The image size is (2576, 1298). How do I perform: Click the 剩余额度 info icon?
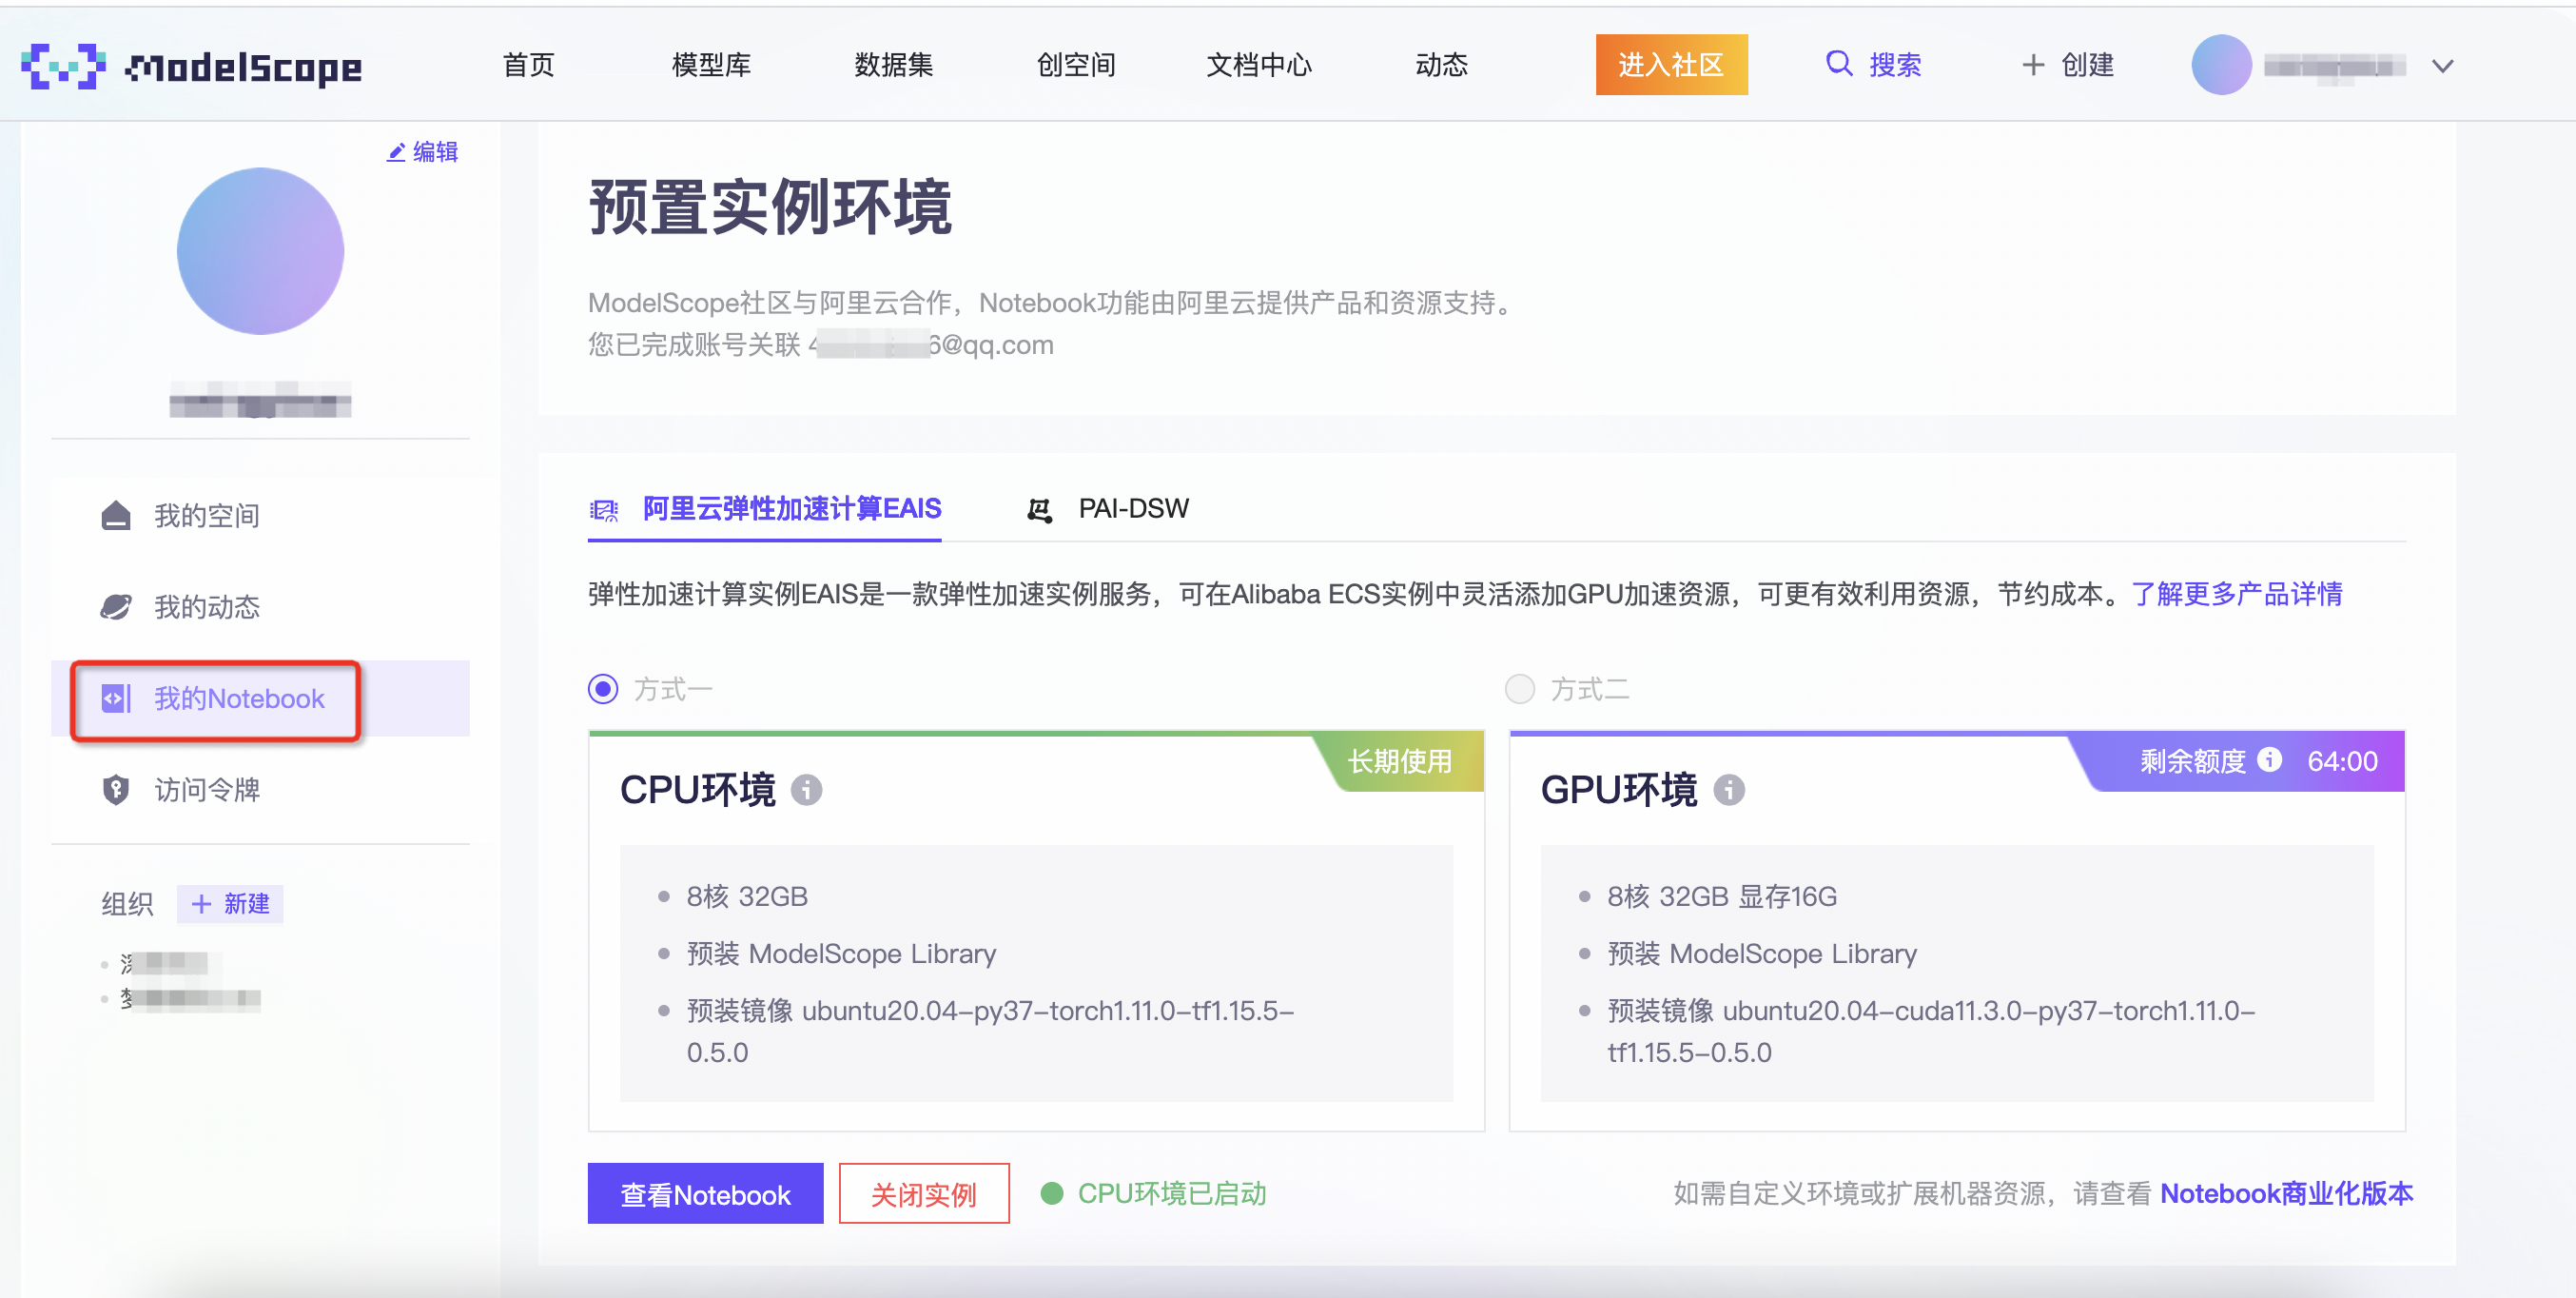2270,760
